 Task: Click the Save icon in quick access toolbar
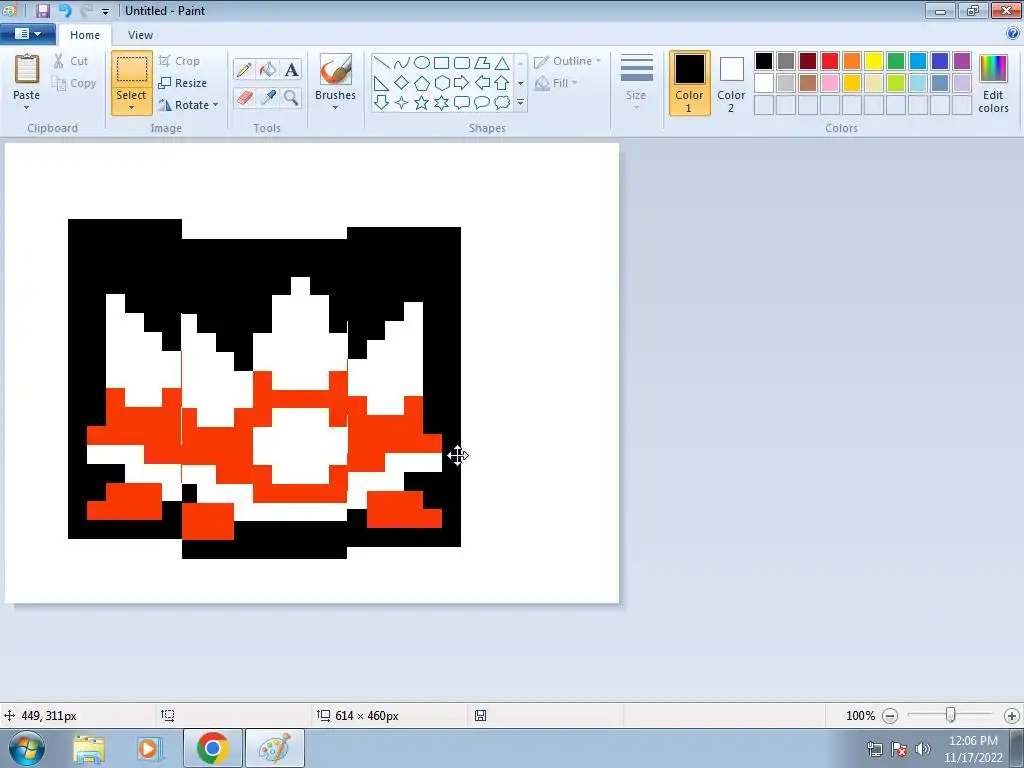[x=43, y=10]
